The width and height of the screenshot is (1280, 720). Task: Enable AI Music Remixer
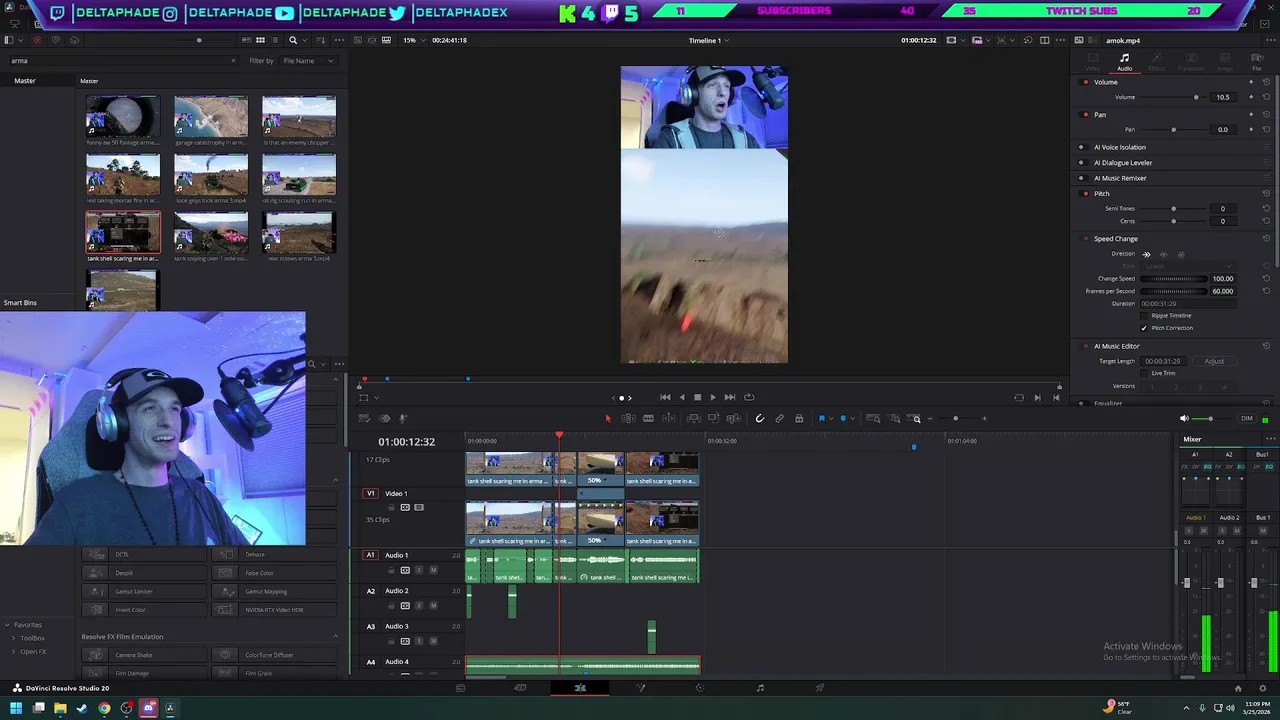pyautogui.click(x=1081, y=178)
